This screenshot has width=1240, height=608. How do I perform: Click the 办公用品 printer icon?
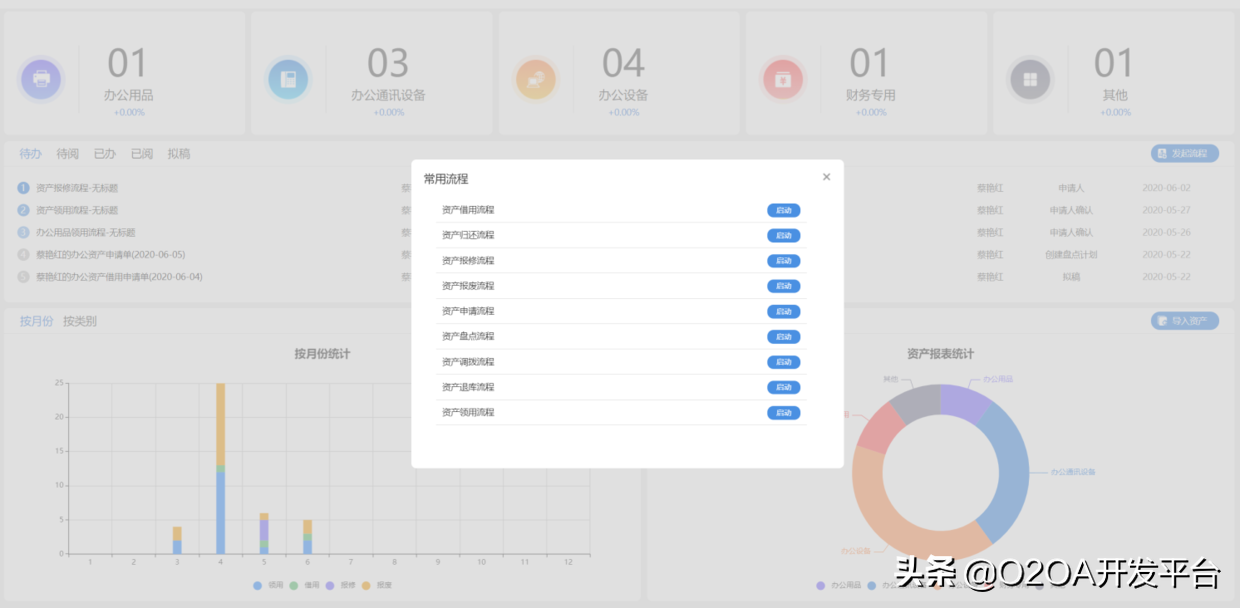pos(41,78)
